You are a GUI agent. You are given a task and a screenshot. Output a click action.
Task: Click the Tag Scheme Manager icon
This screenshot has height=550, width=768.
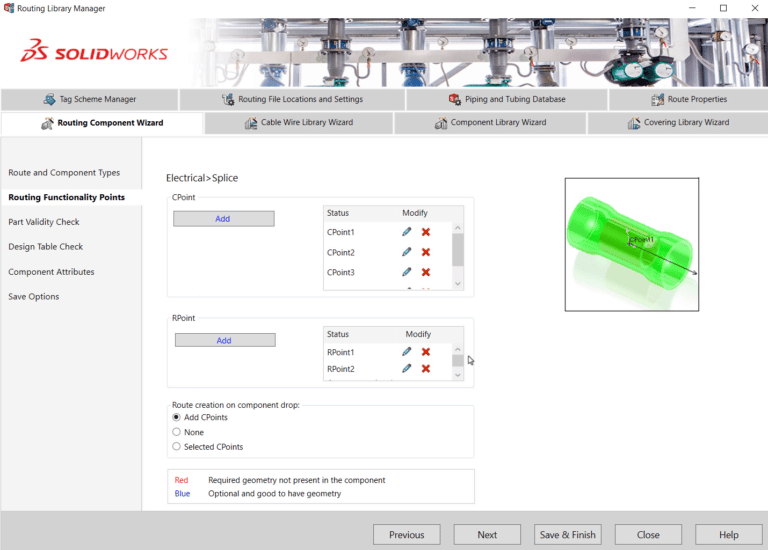pyautogui.click(x=49, y=99)
